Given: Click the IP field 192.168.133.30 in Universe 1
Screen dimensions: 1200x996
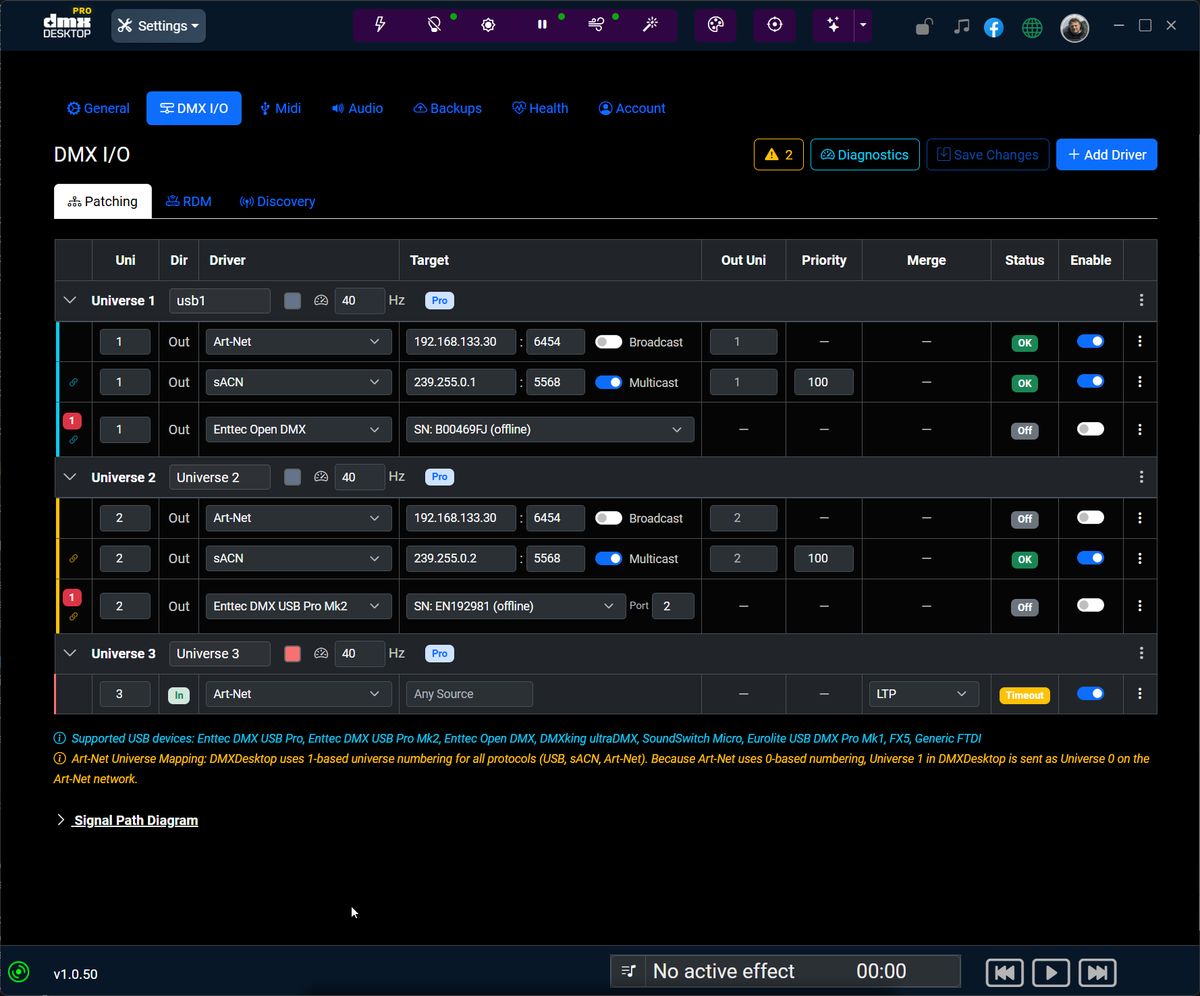Looking at the screenshot, I should tap(461, 342).
